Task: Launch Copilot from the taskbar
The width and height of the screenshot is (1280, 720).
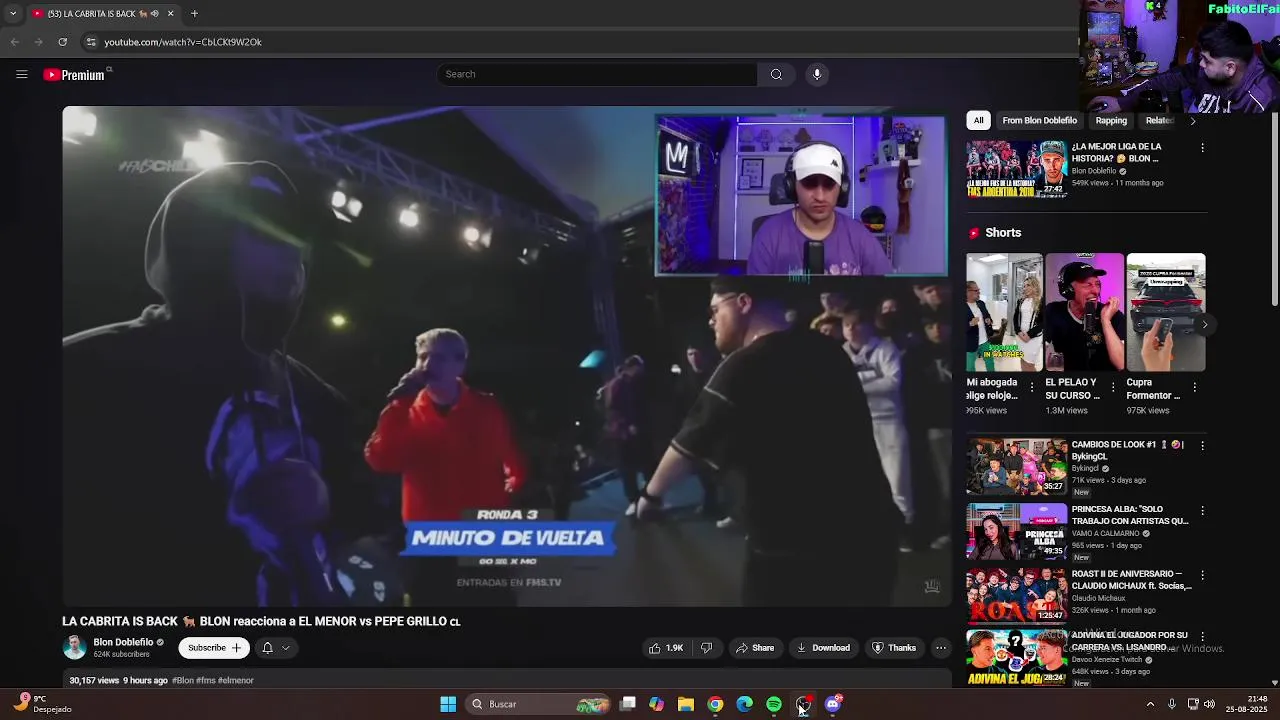Action: (656, 704)
